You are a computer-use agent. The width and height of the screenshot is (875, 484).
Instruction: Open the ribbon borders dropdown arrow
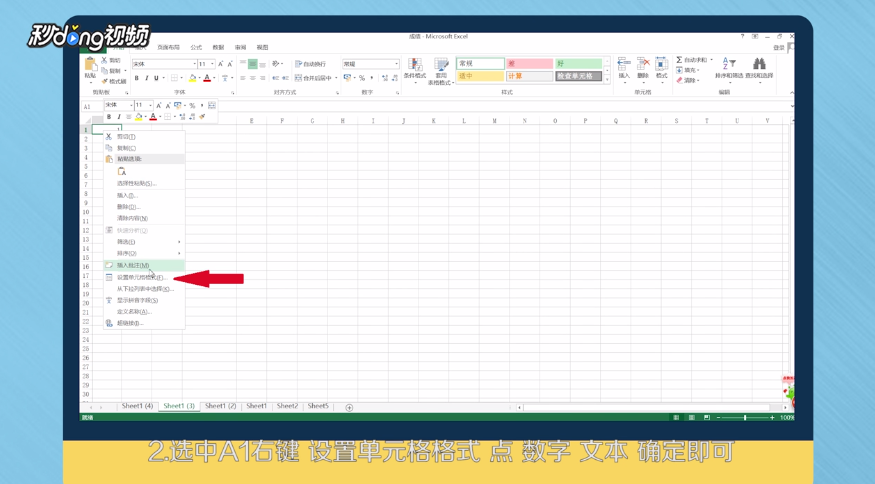pos(182,78)
